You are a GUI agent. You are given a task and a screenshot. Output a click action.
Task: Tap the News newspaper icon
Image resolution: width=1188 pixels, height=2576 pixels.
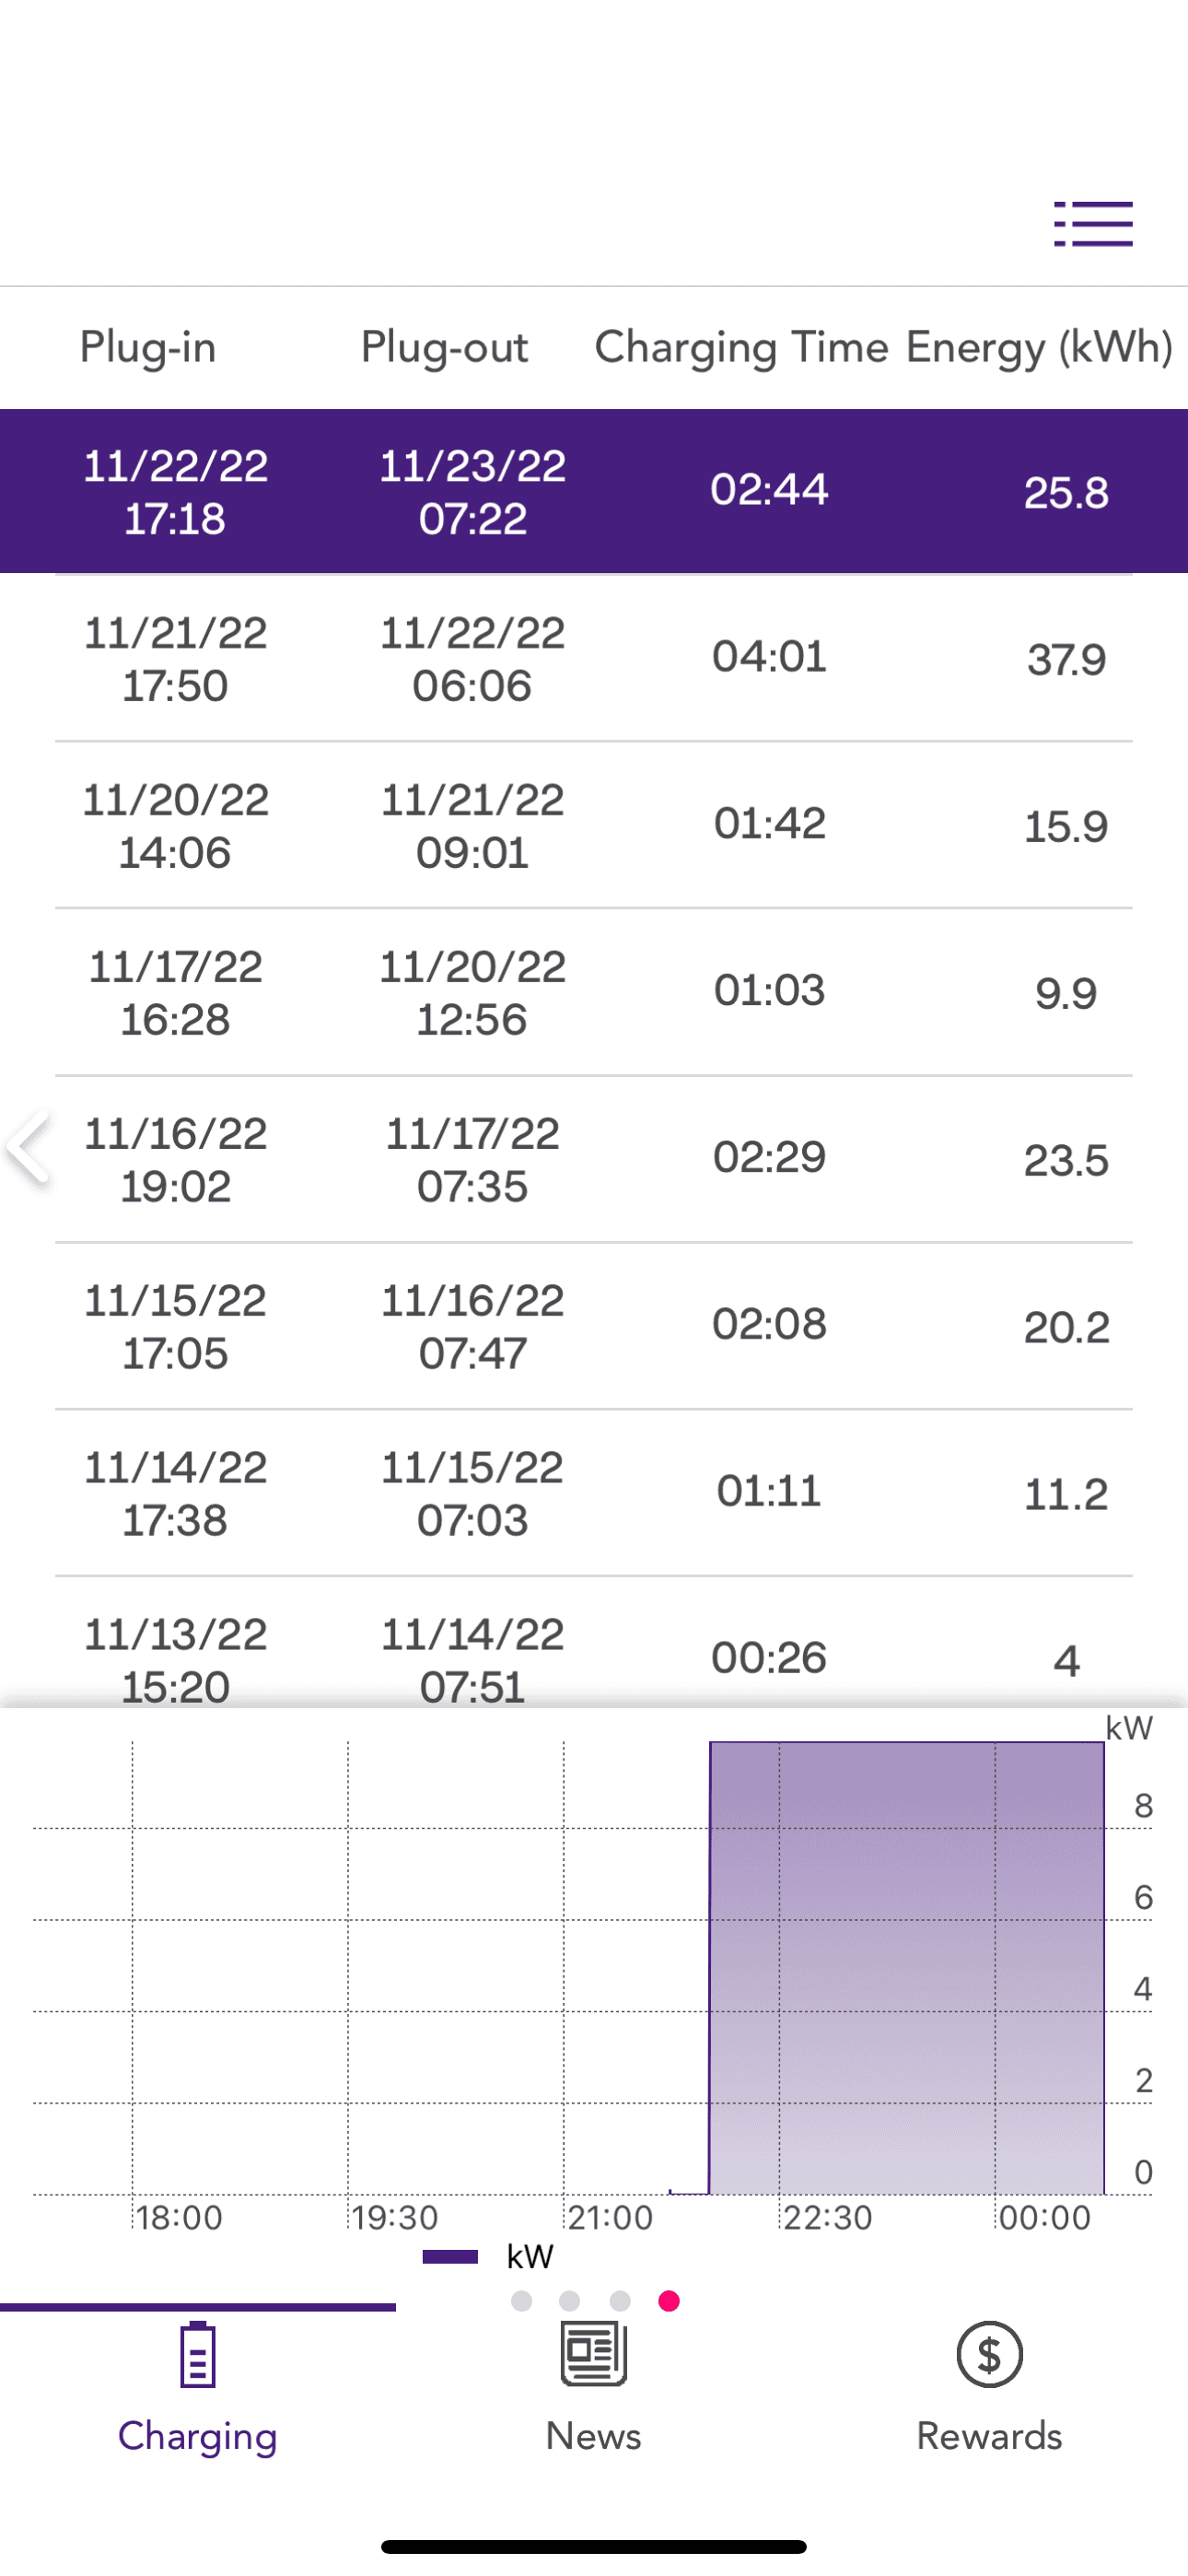pyautogui.click(x=593, y=2355)
